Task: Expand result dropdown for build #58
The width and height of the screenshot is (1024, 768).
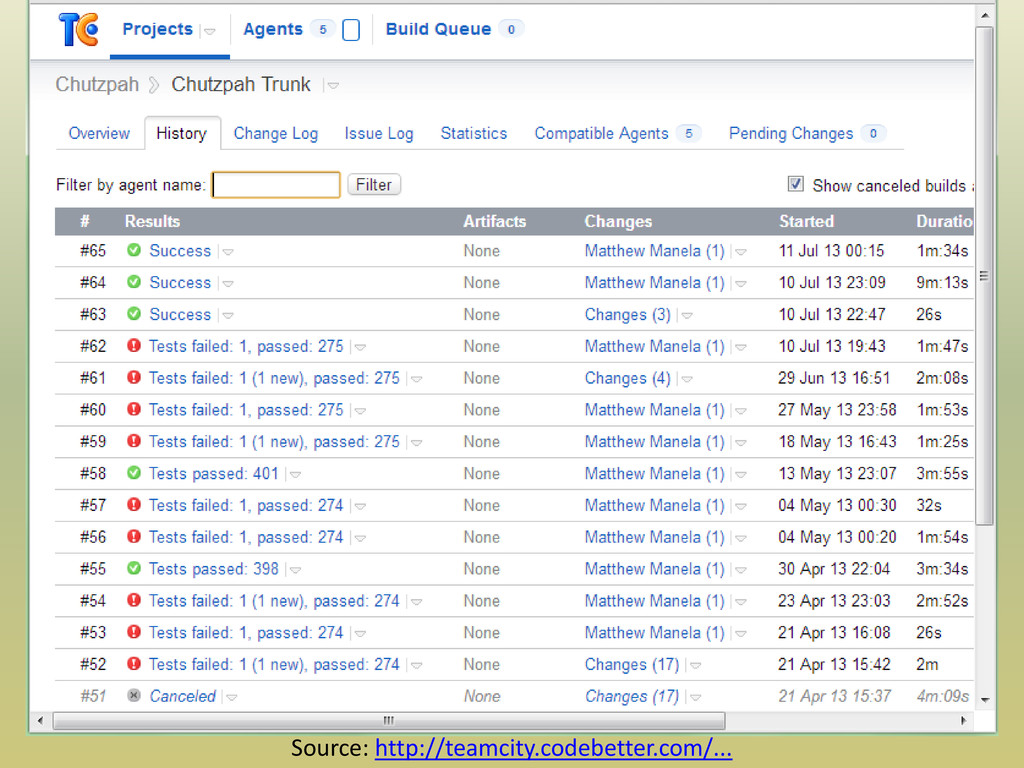Action: (x=295, y=474)
